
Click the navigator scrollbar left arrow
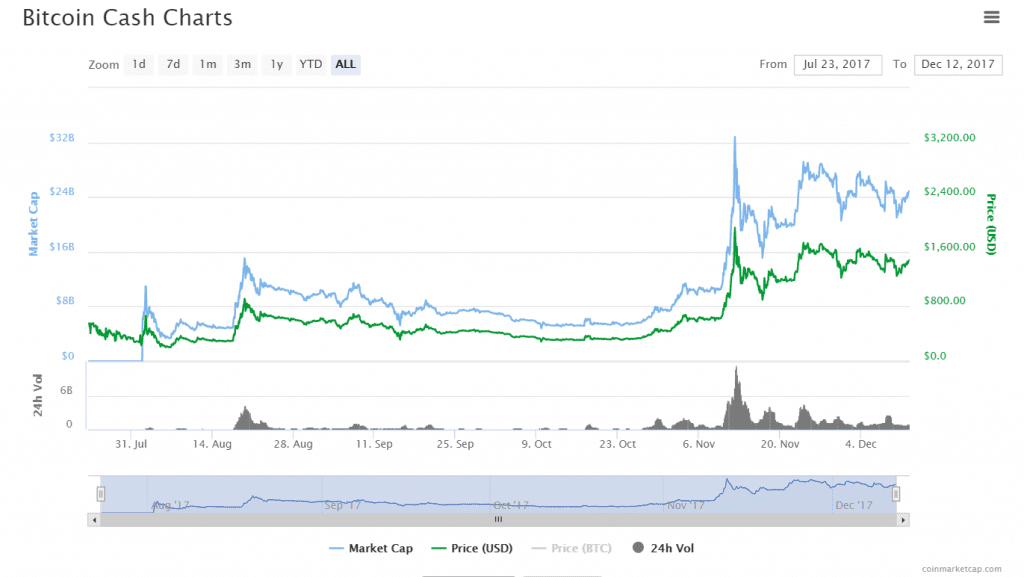click(x=94, y=520)
